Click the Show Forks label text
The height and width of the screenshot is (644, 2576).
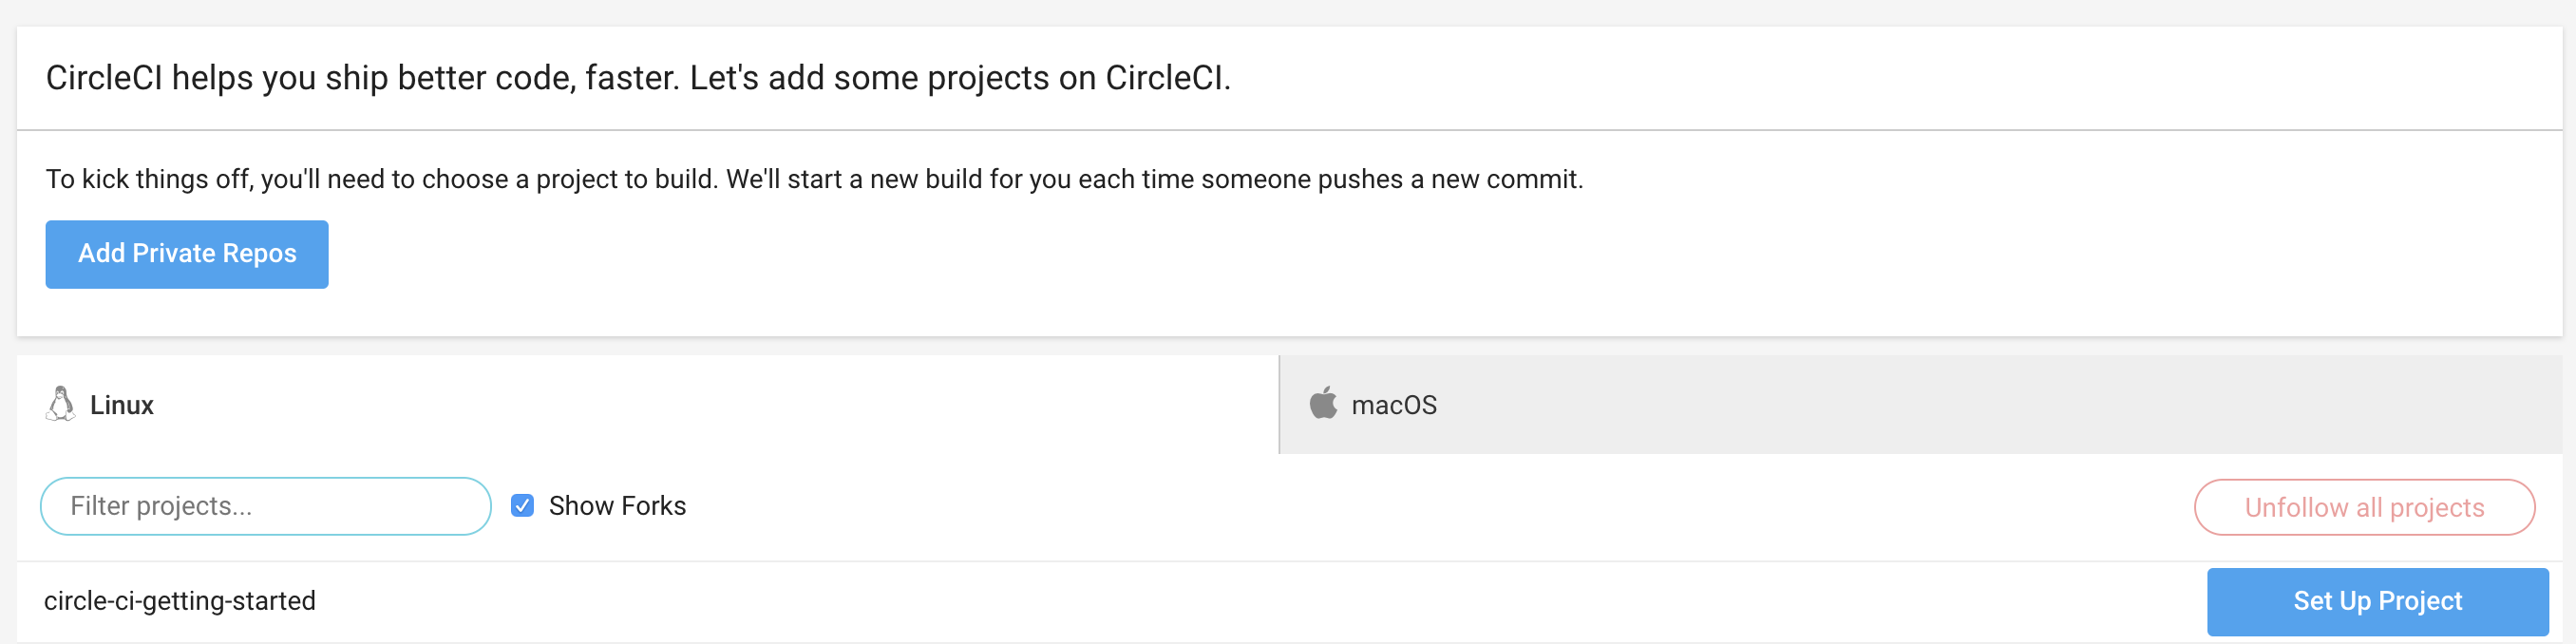pyautogui.click(x=617, y=506)
